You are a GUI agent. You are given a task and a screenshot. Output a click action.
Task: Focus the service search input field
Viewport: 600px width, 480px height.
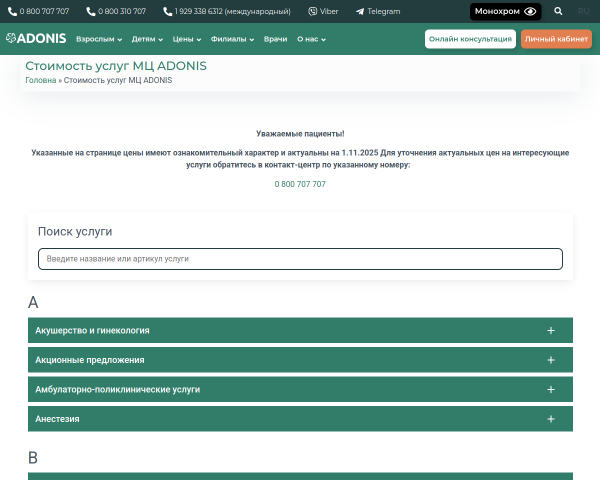[300, 259]
